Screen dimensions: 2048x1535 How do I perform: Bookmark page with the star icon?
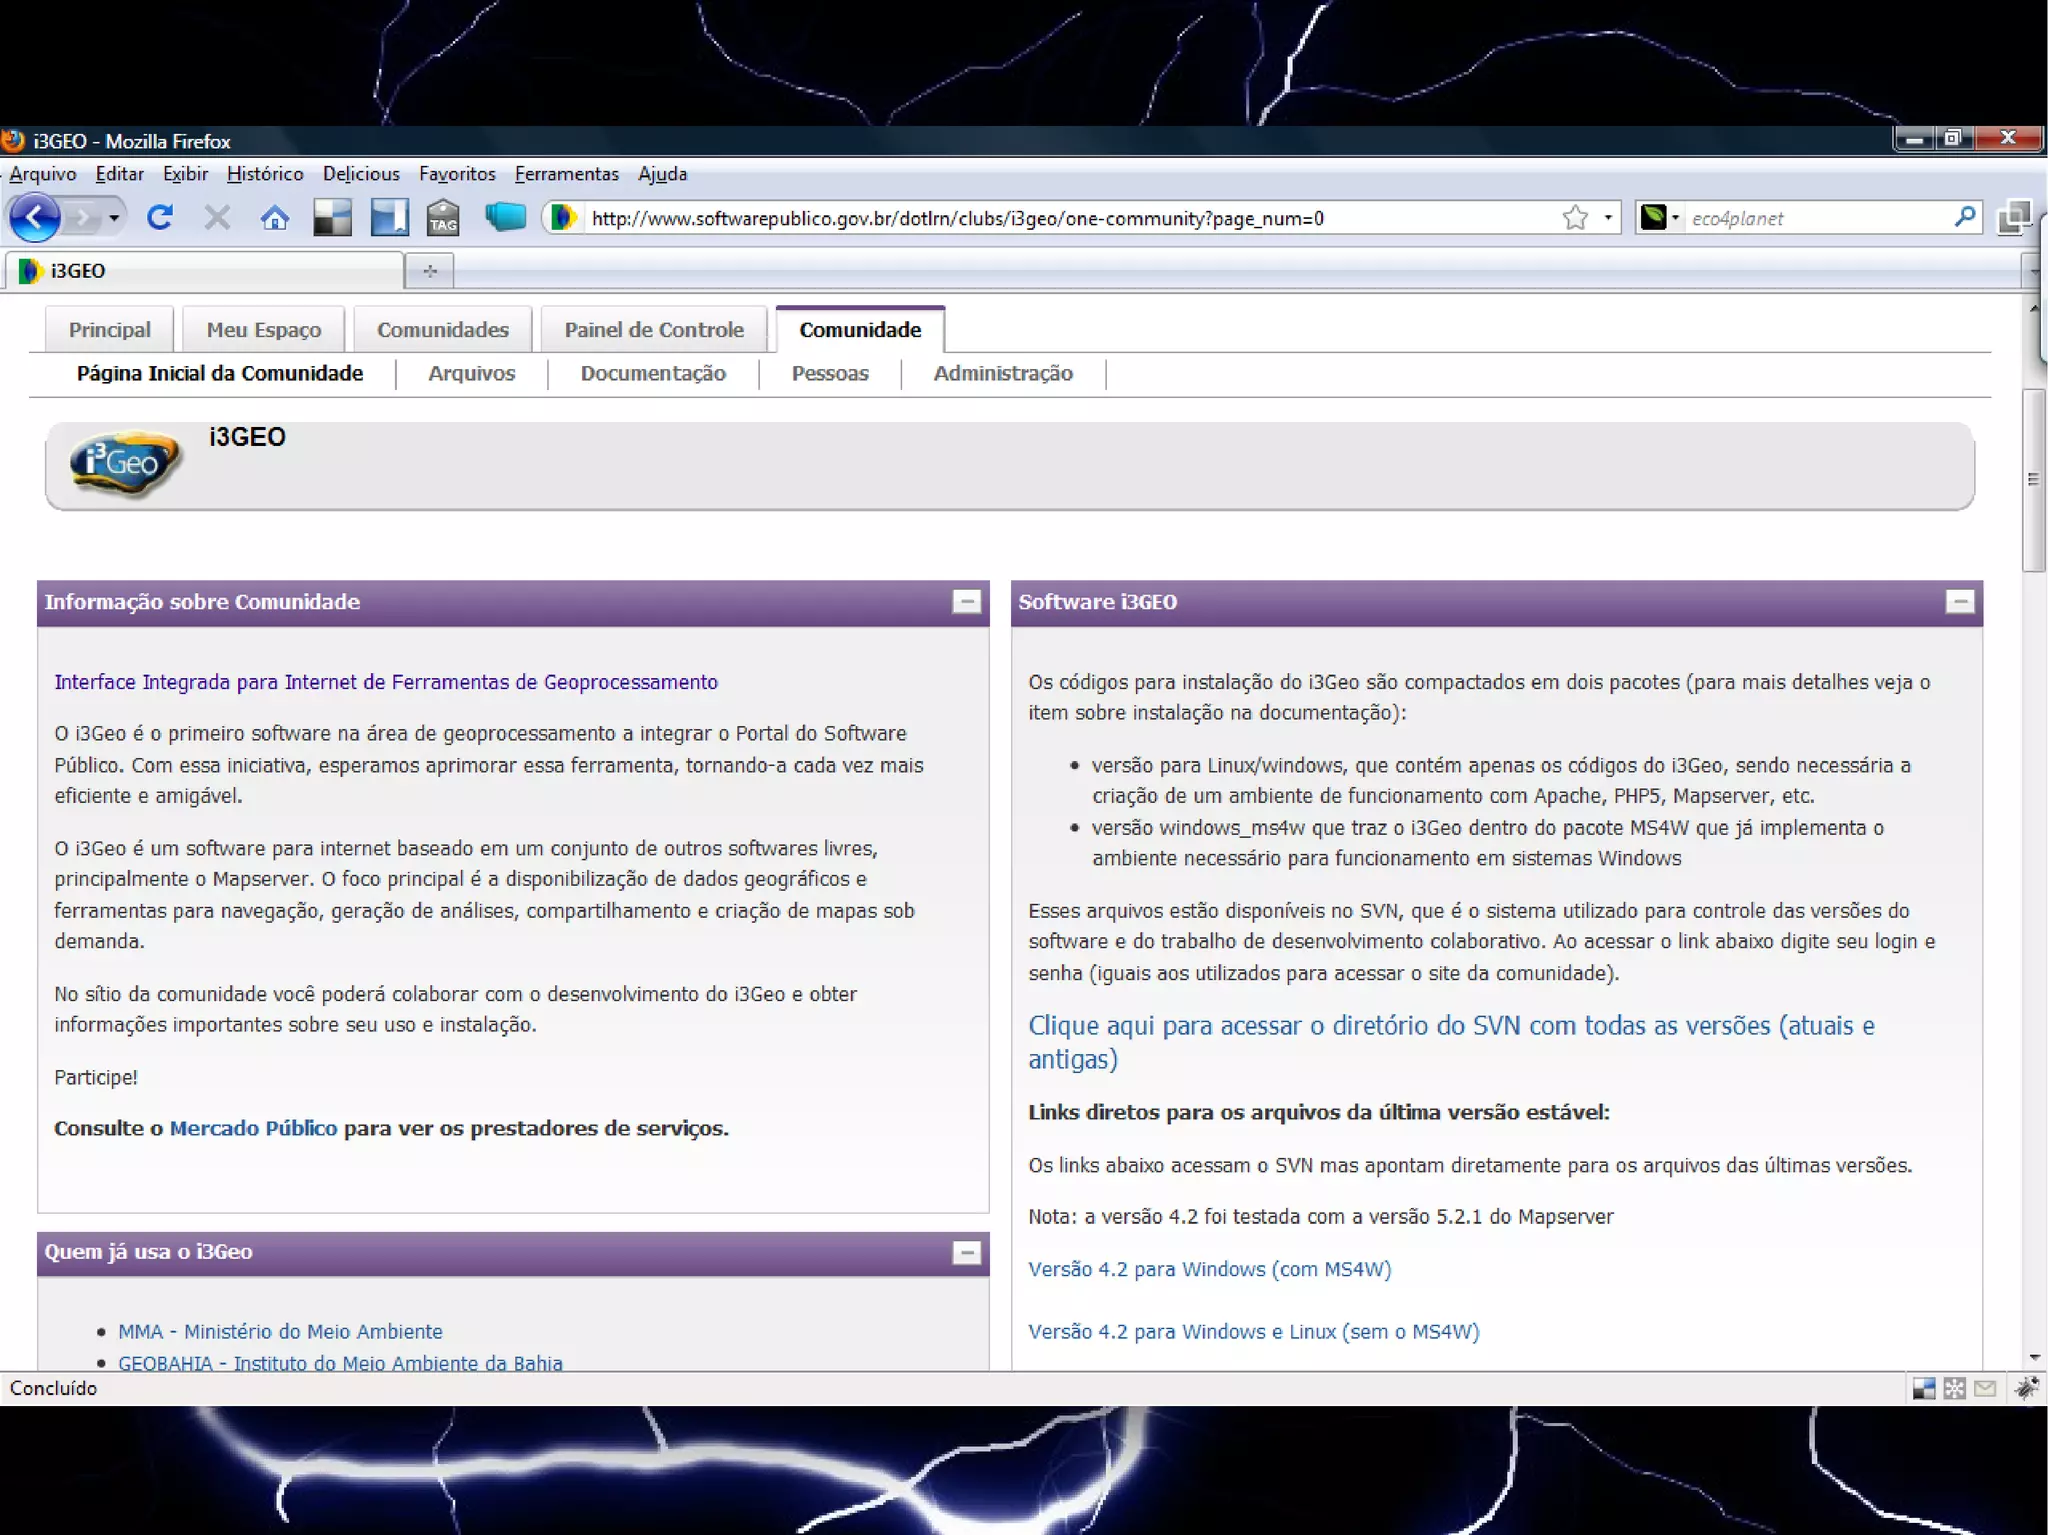pyautogui.click(x=1575, y=217)
